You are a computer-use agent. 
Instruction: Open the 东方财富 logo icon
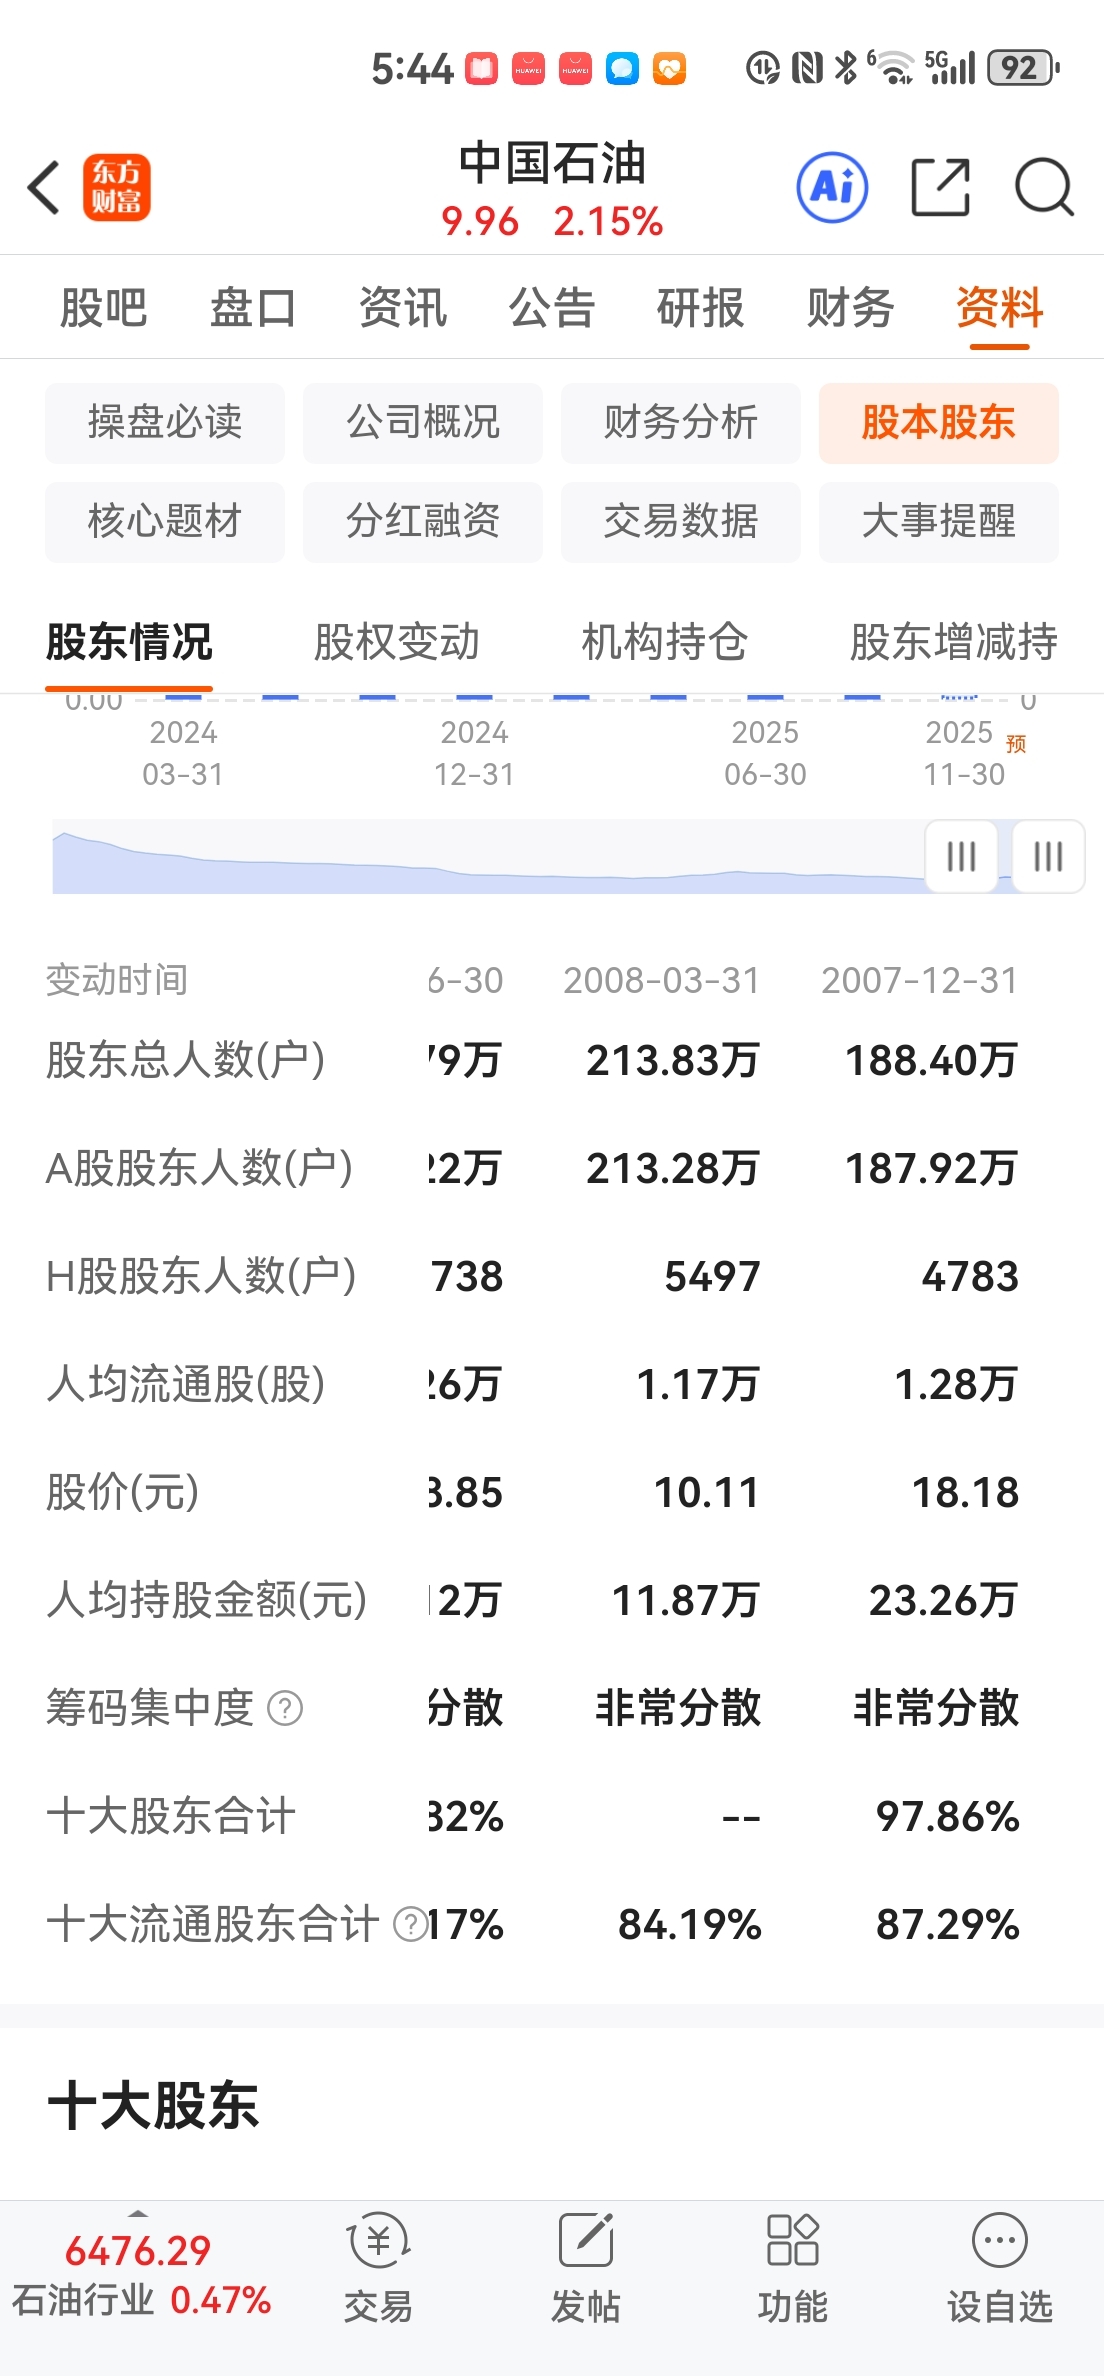(116, 187)
